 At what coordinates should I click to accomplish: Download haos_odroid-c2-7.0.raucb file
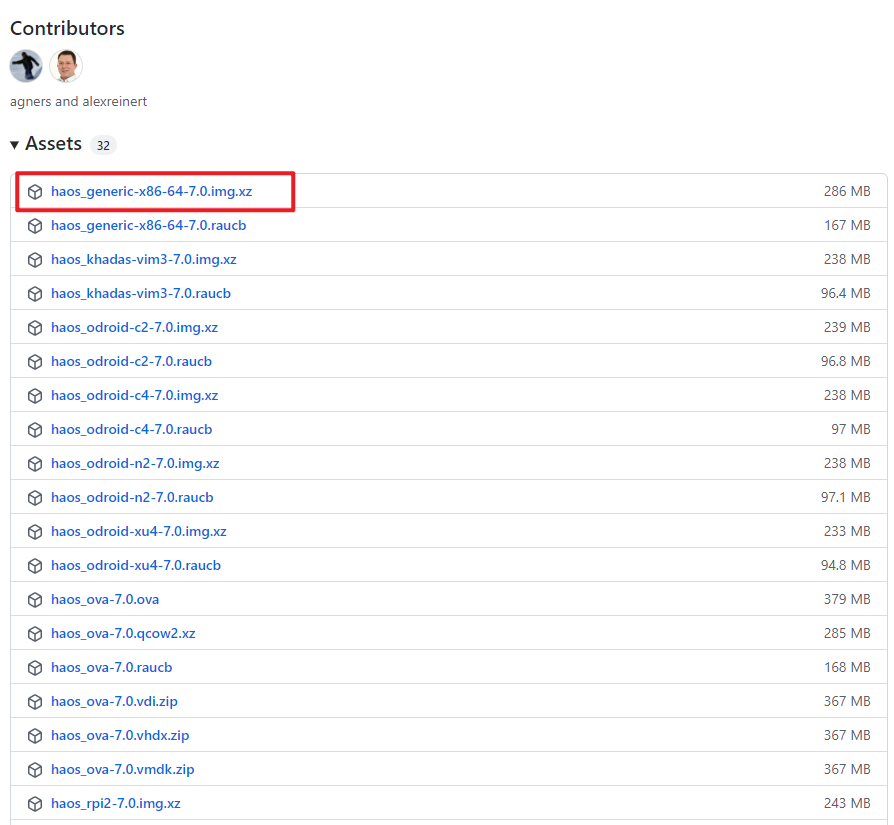click(131, 361)
